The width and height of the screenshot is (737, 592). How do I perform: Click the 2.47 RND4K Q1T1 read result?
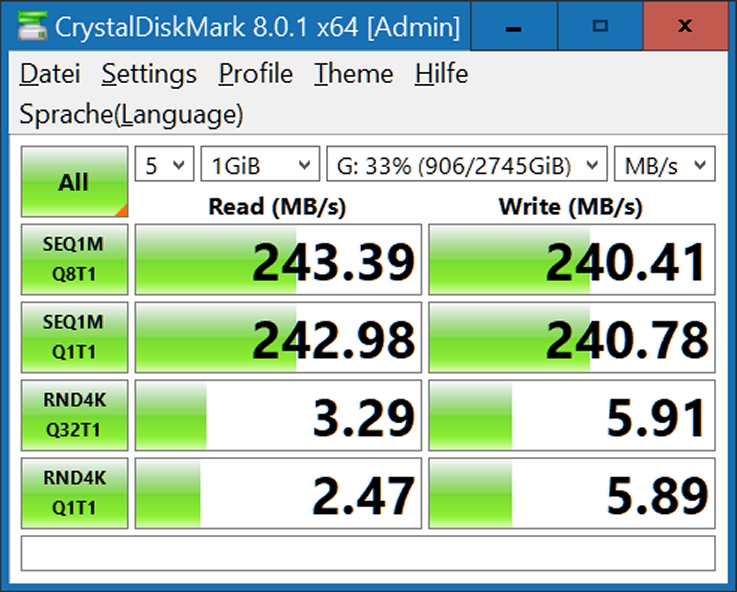point(278,493)
